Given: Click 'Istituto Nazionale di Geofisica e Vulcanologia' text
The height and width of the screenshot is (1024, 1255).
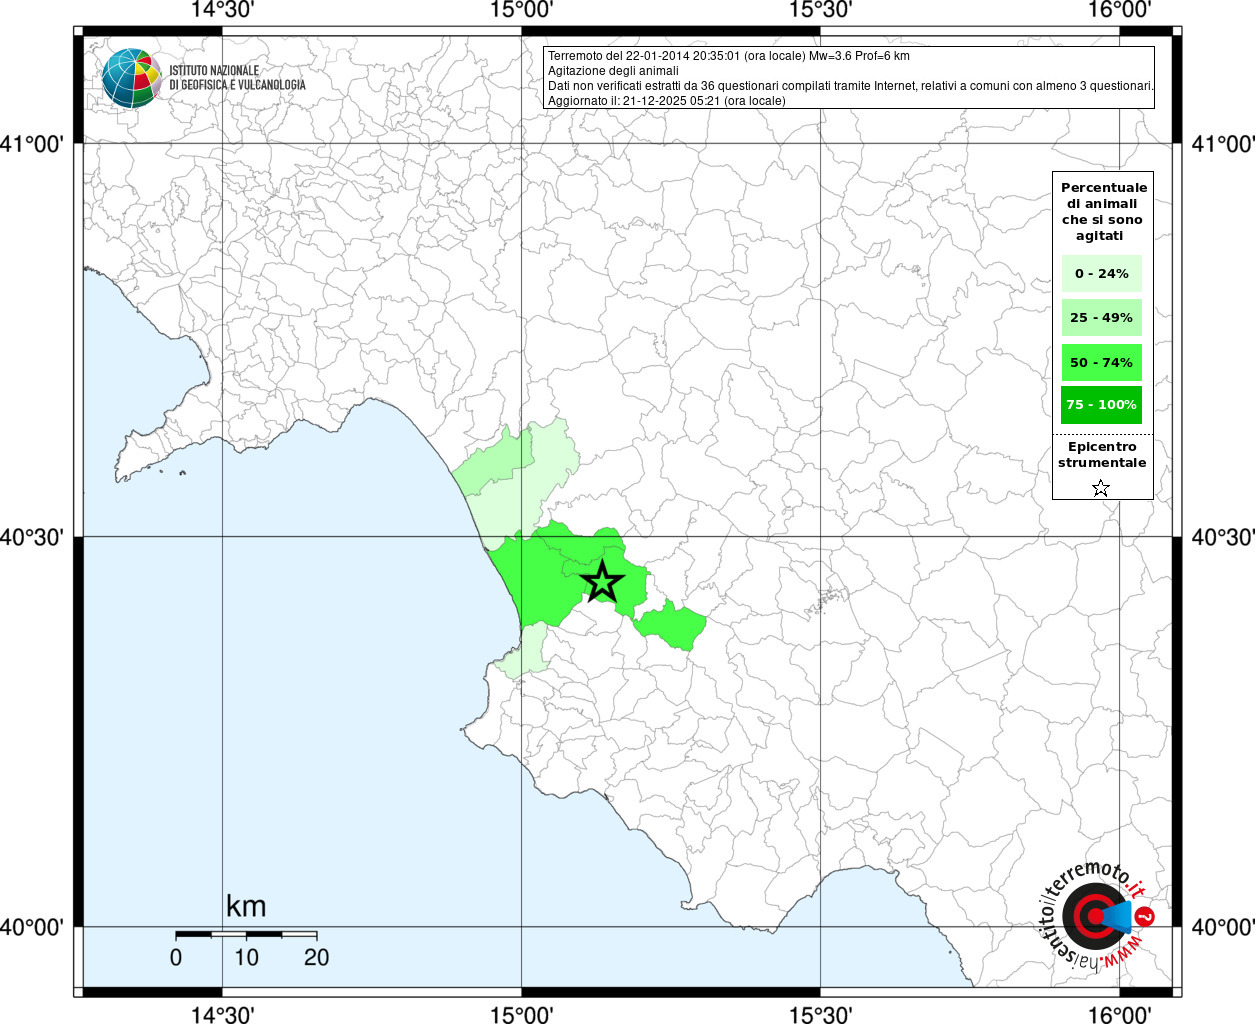Looking at the screenshot, I should [x=237, y=78].
